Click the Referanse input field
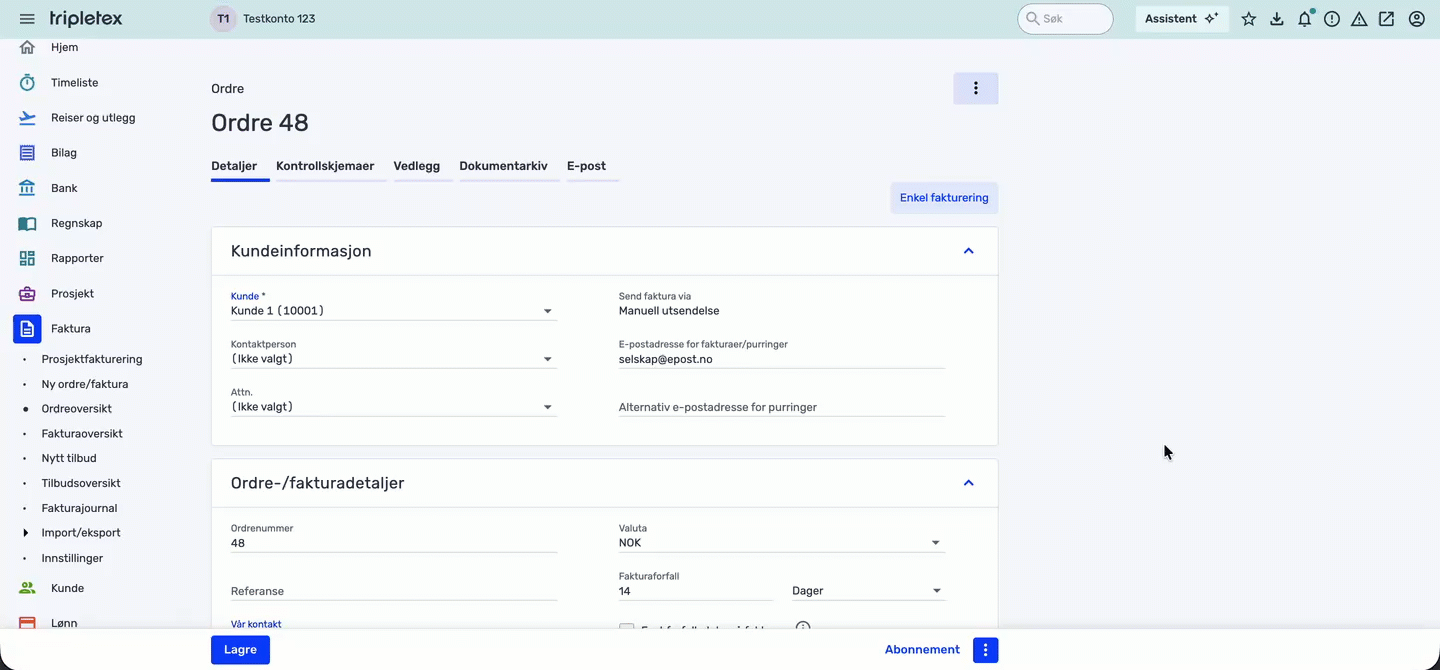 pyautogui.click(x=393, y=591)
